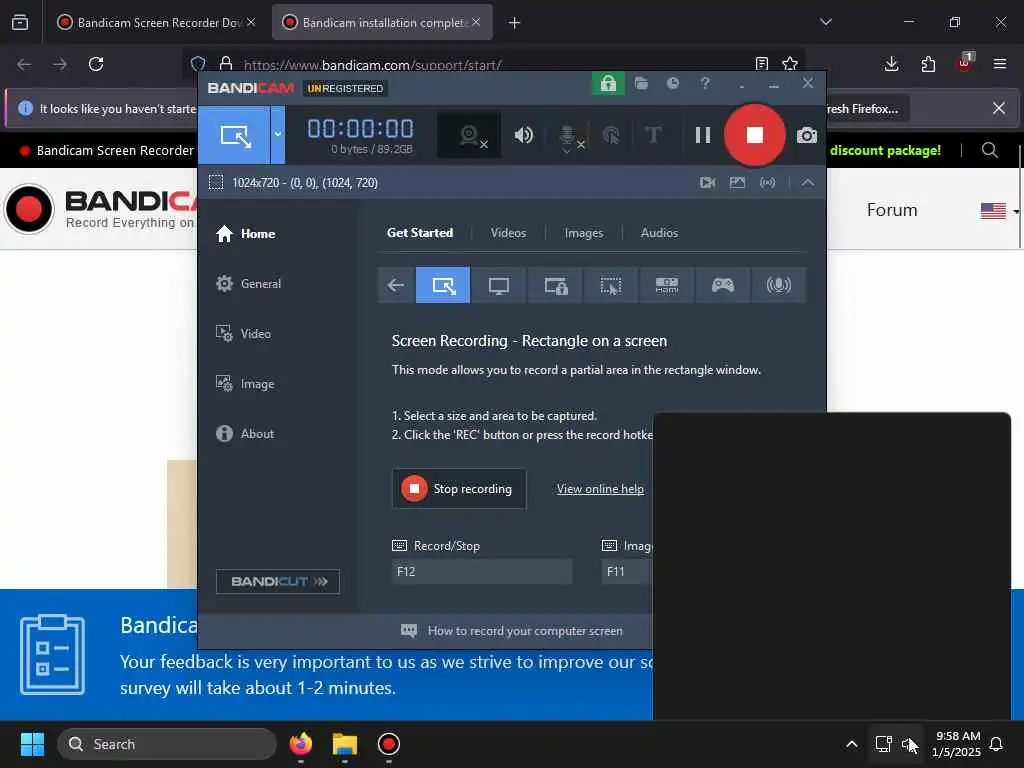The width and height of the screenshot is (1024, 768).
Task: Toggle the text overlay T icon
Action: pos(652,135)
